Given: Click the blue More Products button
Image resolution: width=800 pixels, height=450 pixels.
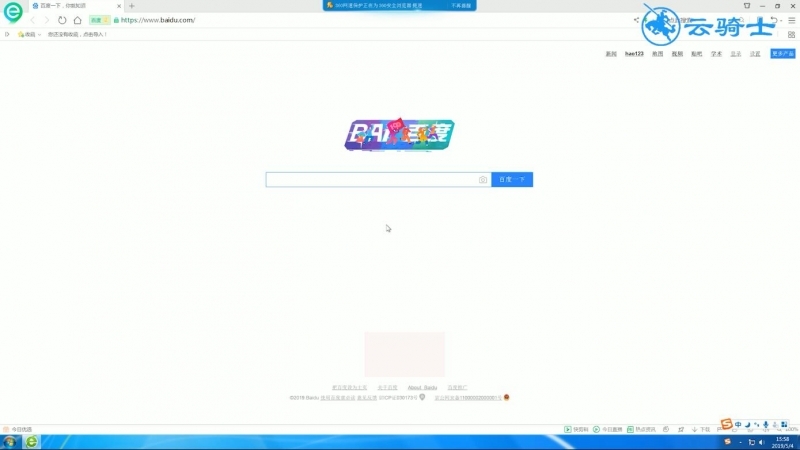Looking at the screenshot, I should pos(783,54).
